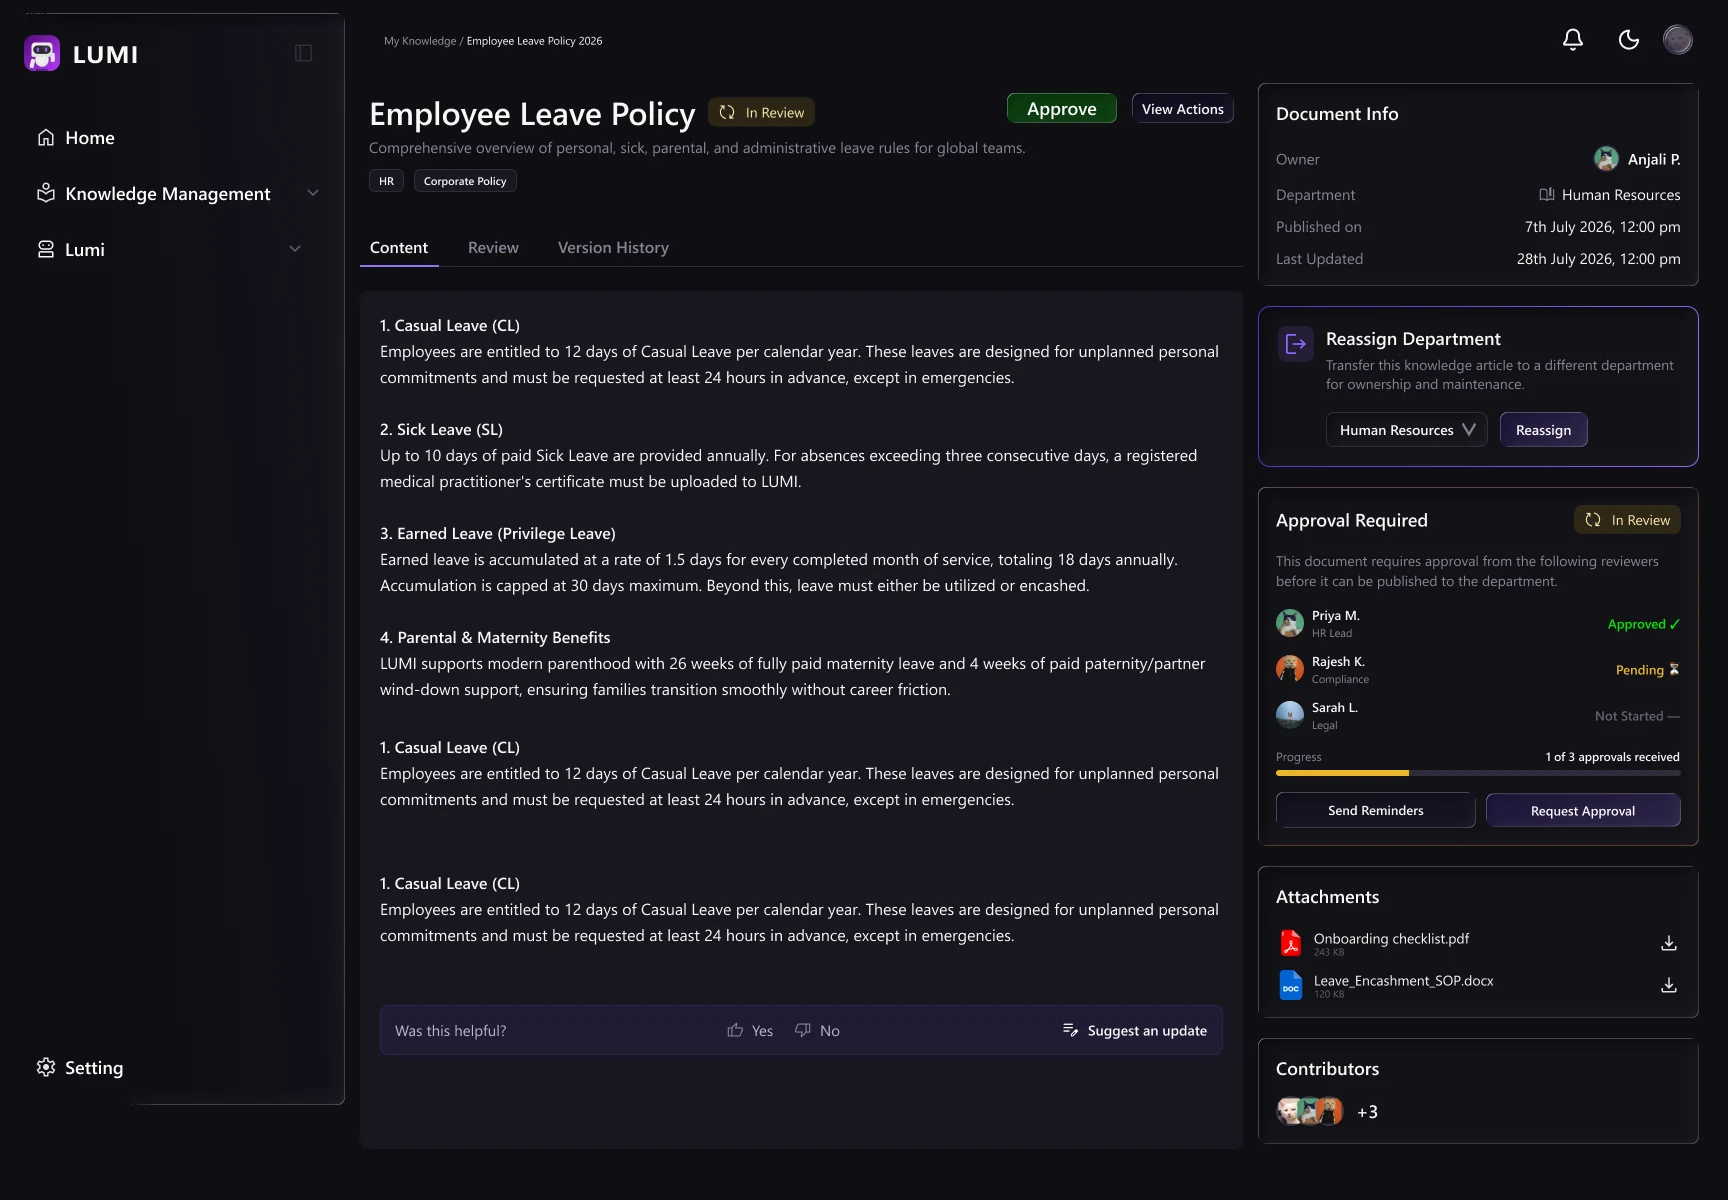
Task: Click Suggest an update link
Action: click(x=1147, y=1030)
